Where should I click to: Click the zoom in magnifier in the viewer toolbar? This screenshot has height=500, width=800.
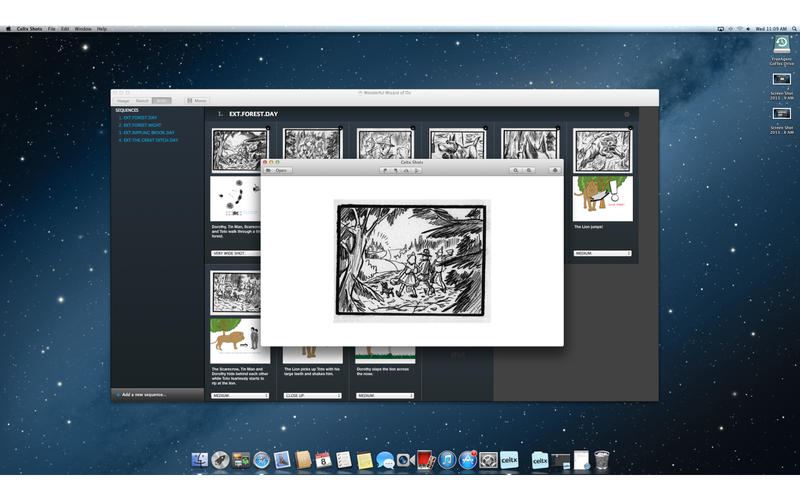(x=529, y=170)
